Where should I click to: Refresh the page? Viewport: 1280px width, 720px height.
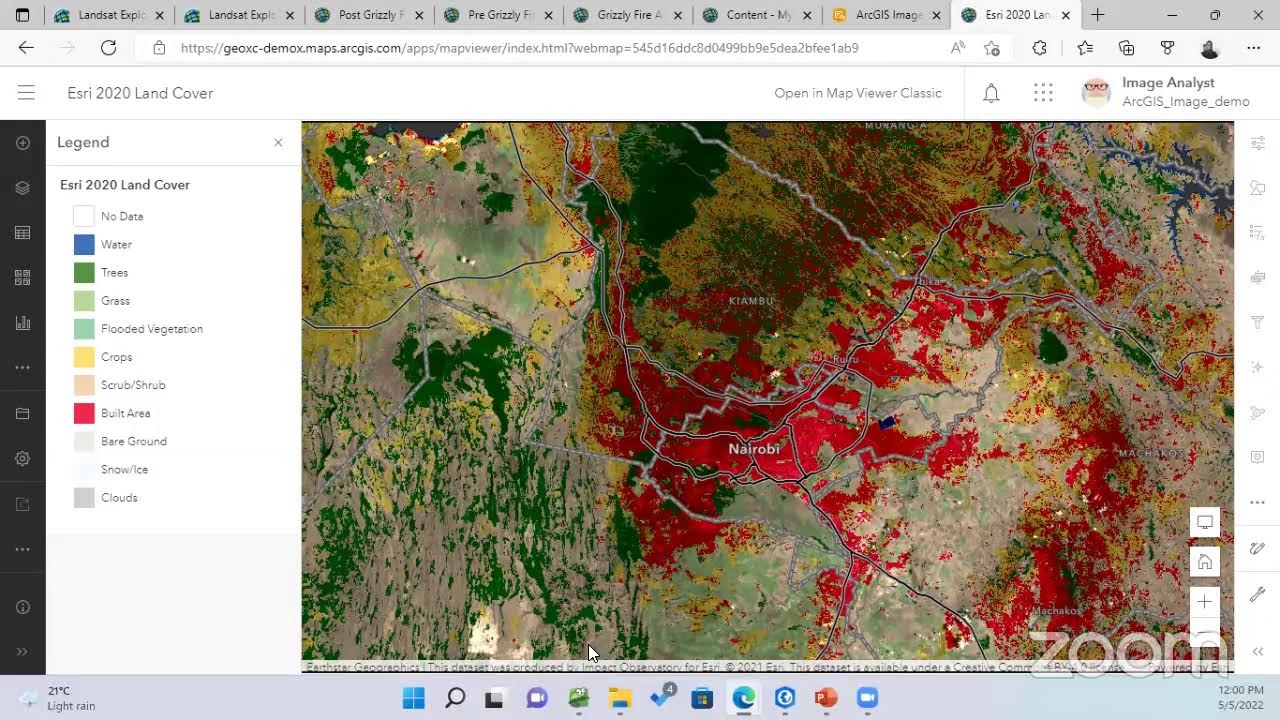108,48
